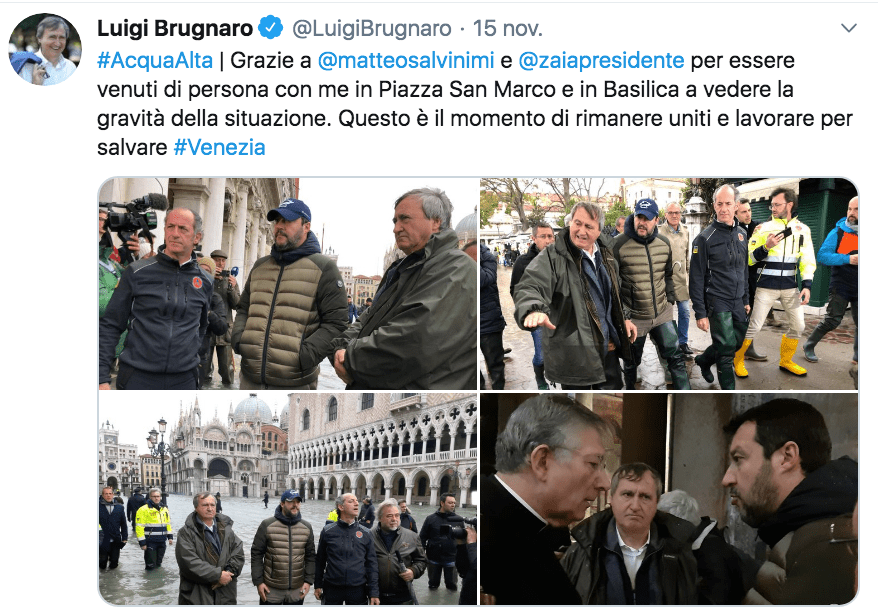Image resolution: width=878 pixels, height=611 pixels.
Task: View the bottom-left flooded Piazza San Marco photo
Action: 288,498
